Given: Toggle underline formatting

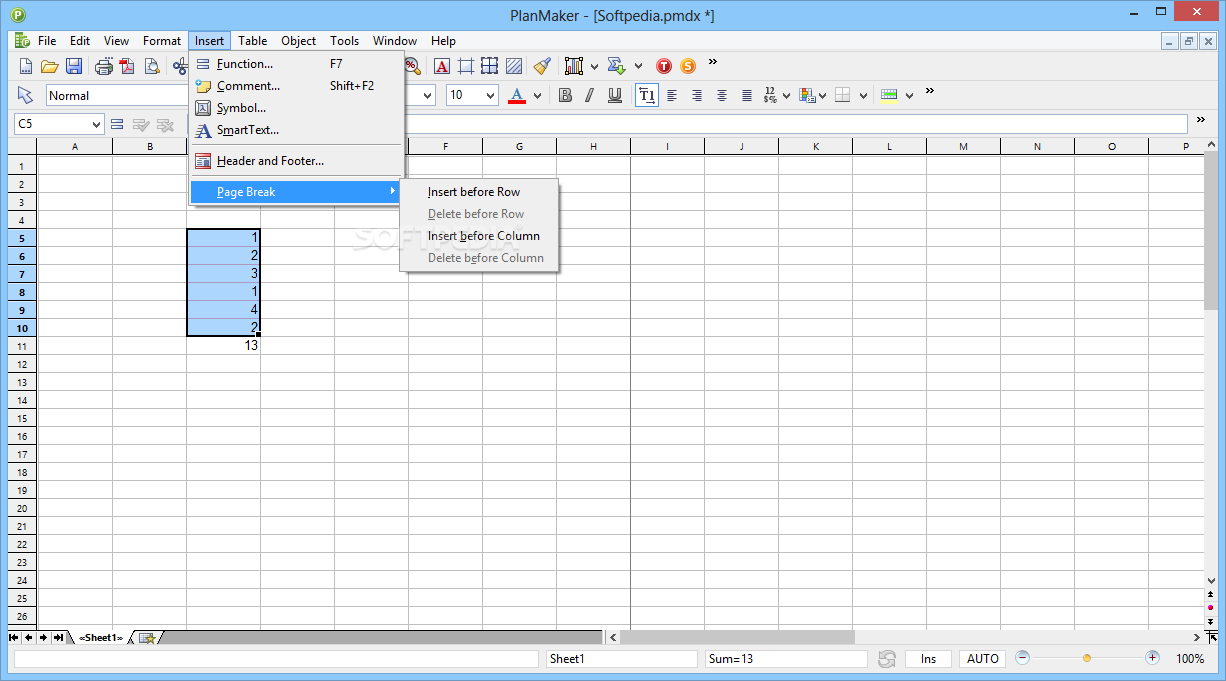Looking at the screenshot, I should (615, 95).
